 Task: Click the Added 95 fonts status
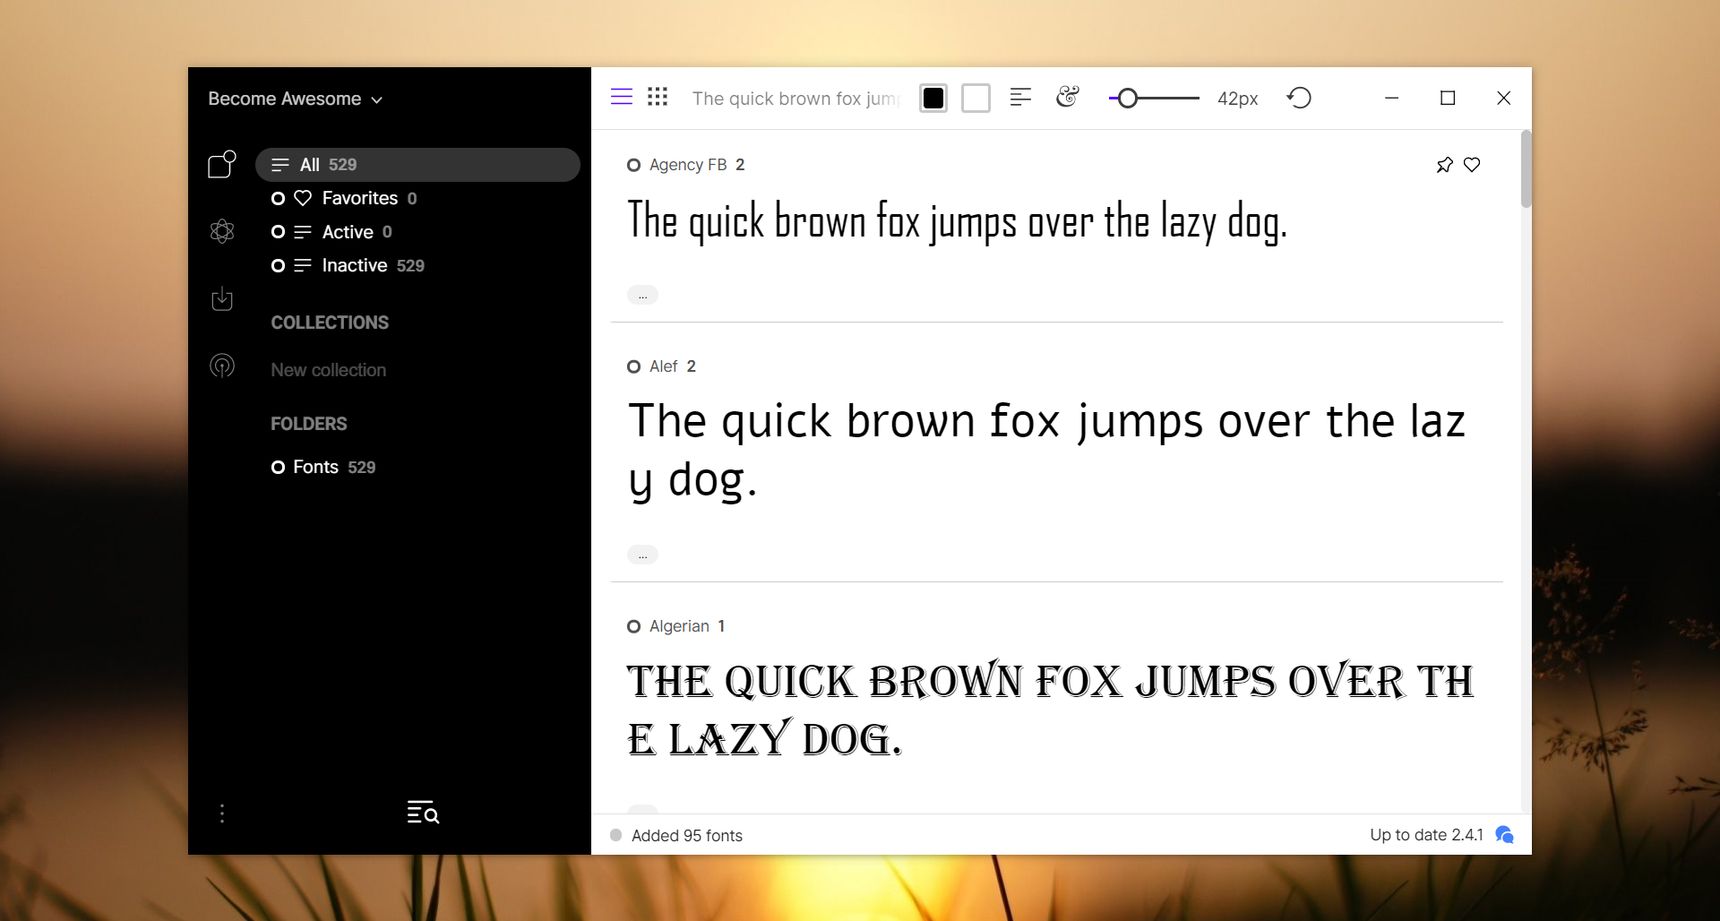(687, 836)
